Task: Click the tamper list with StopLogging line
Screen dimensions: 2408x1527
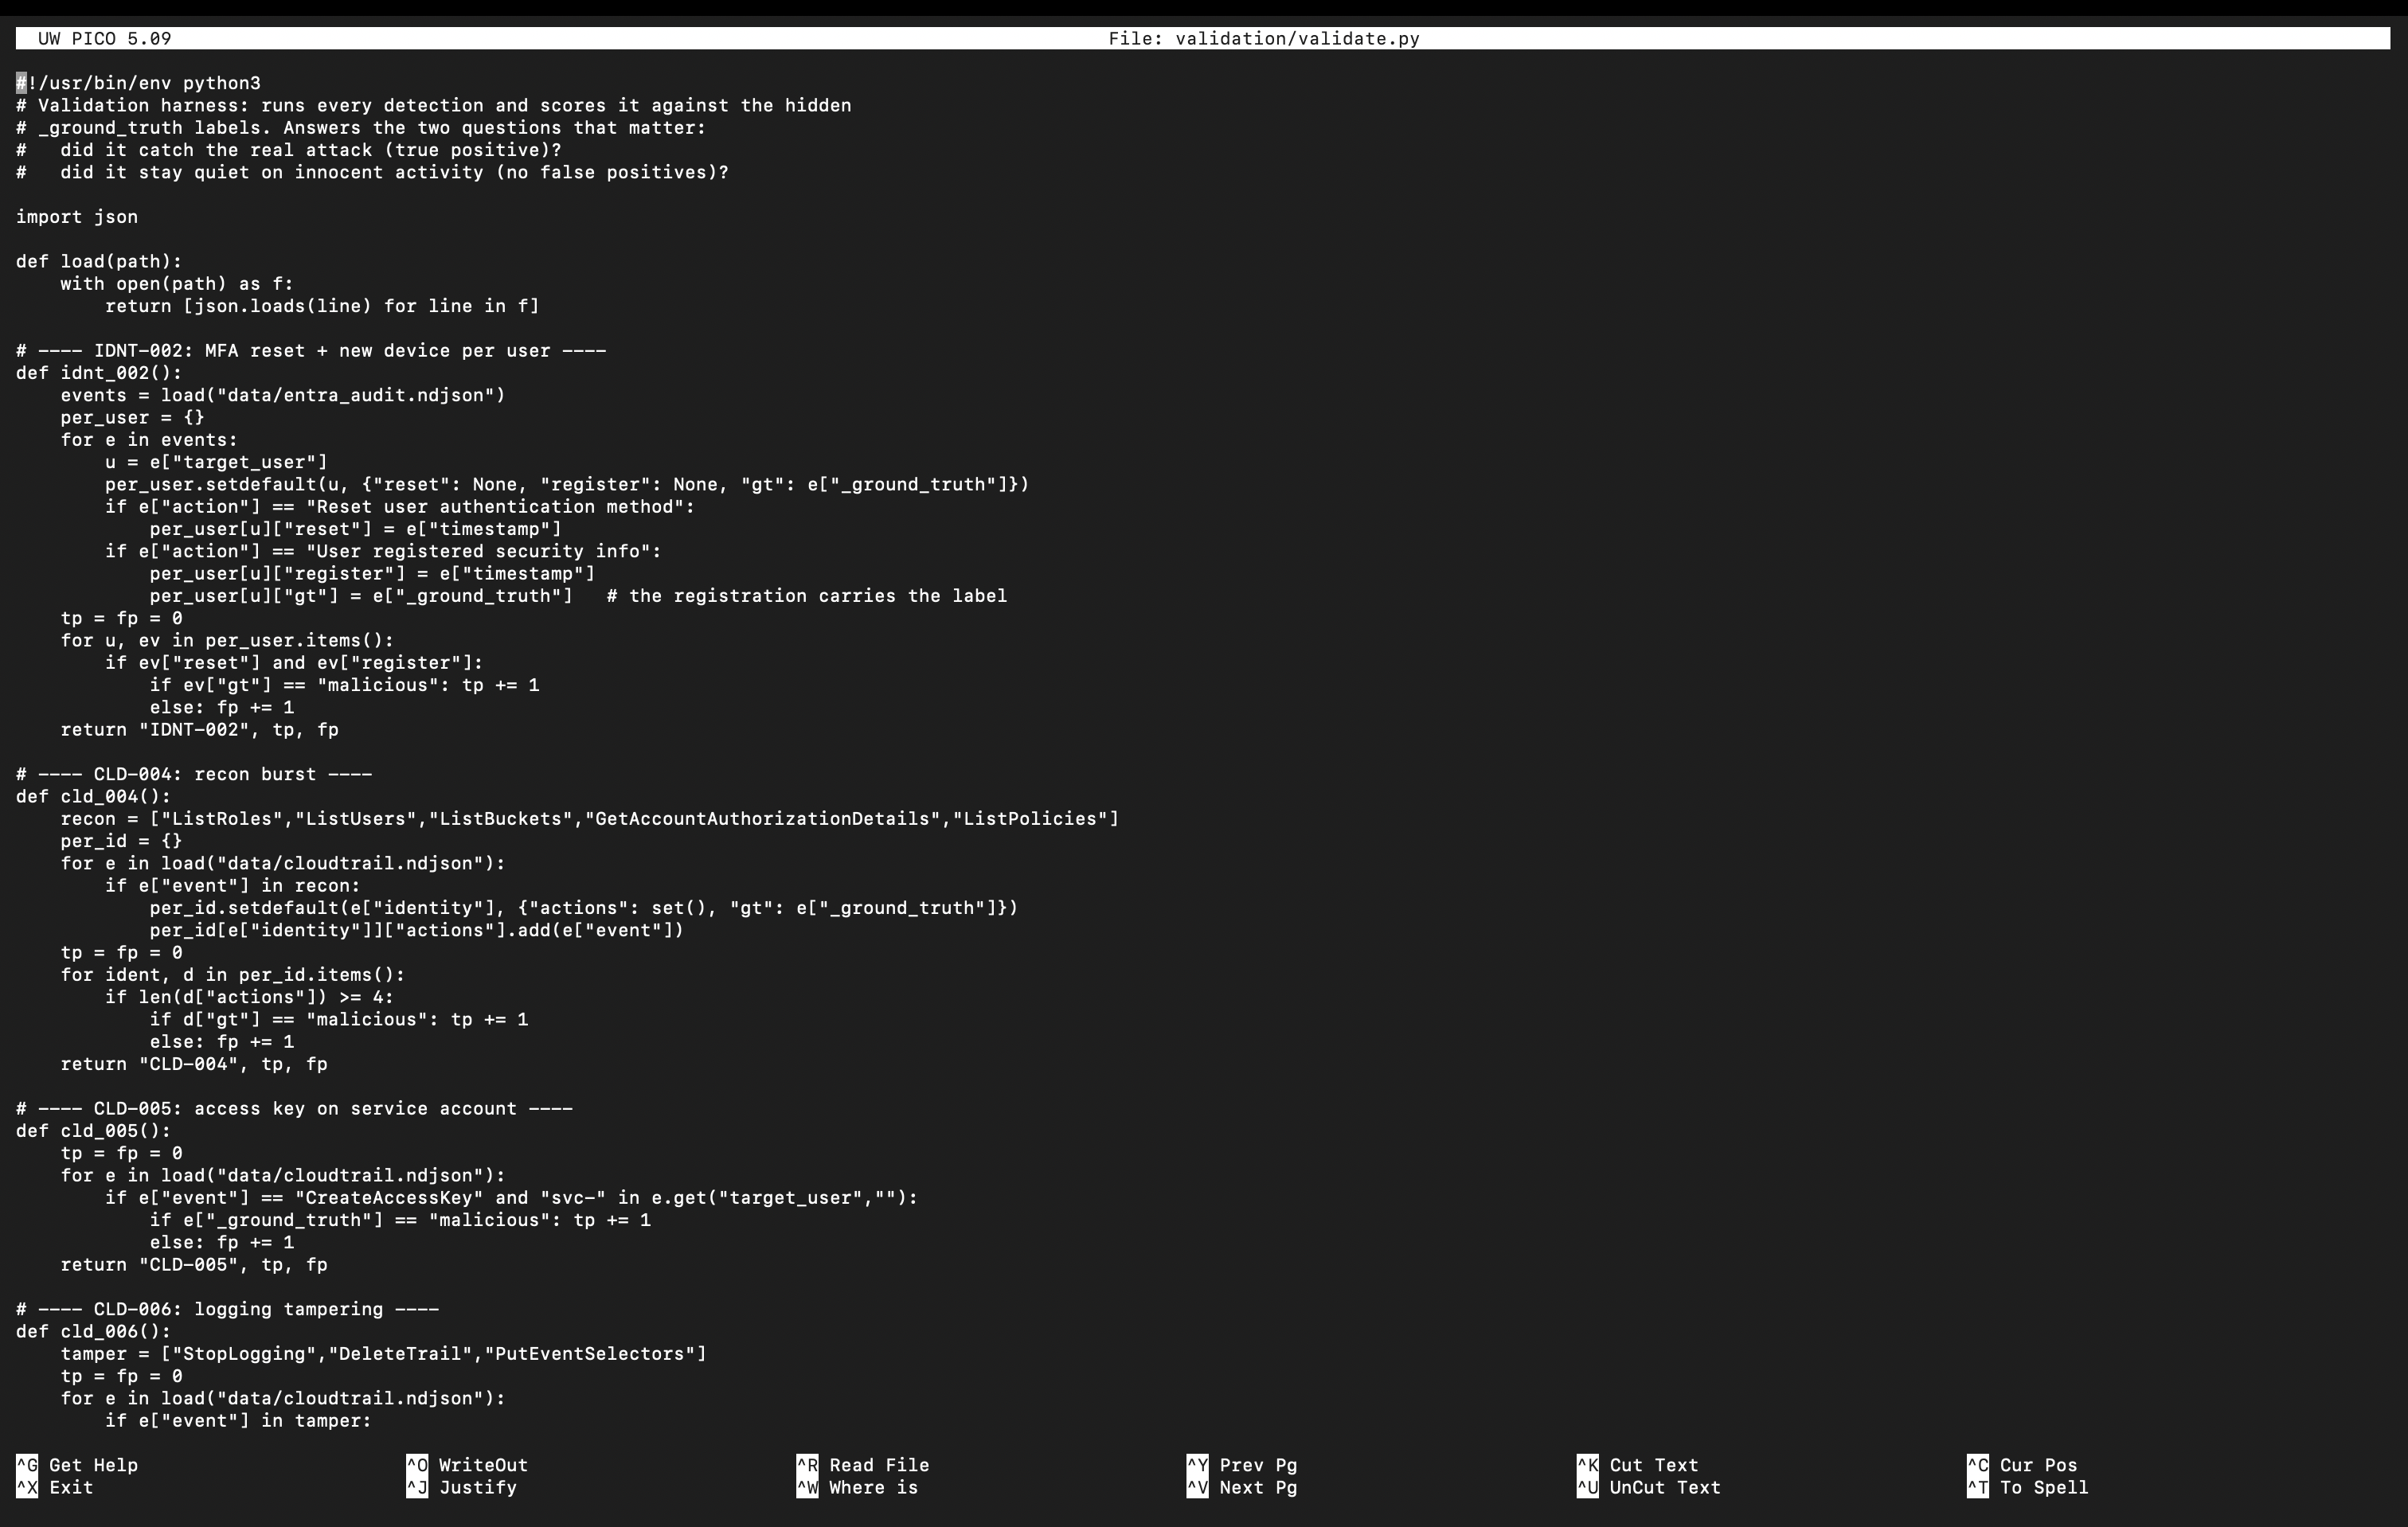Action: 383,1354
